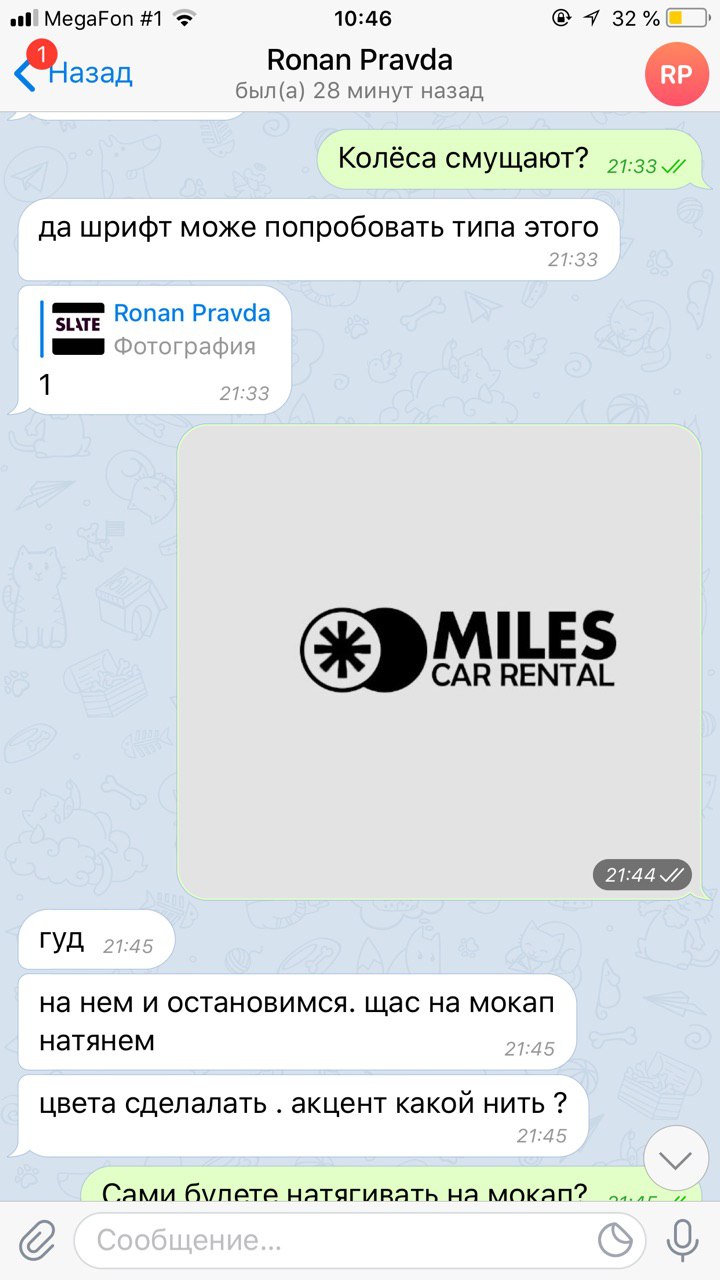Tap the Wi-Fi status icon
The height and width of the screenshot is (1280, 720).
click(184, 18)
